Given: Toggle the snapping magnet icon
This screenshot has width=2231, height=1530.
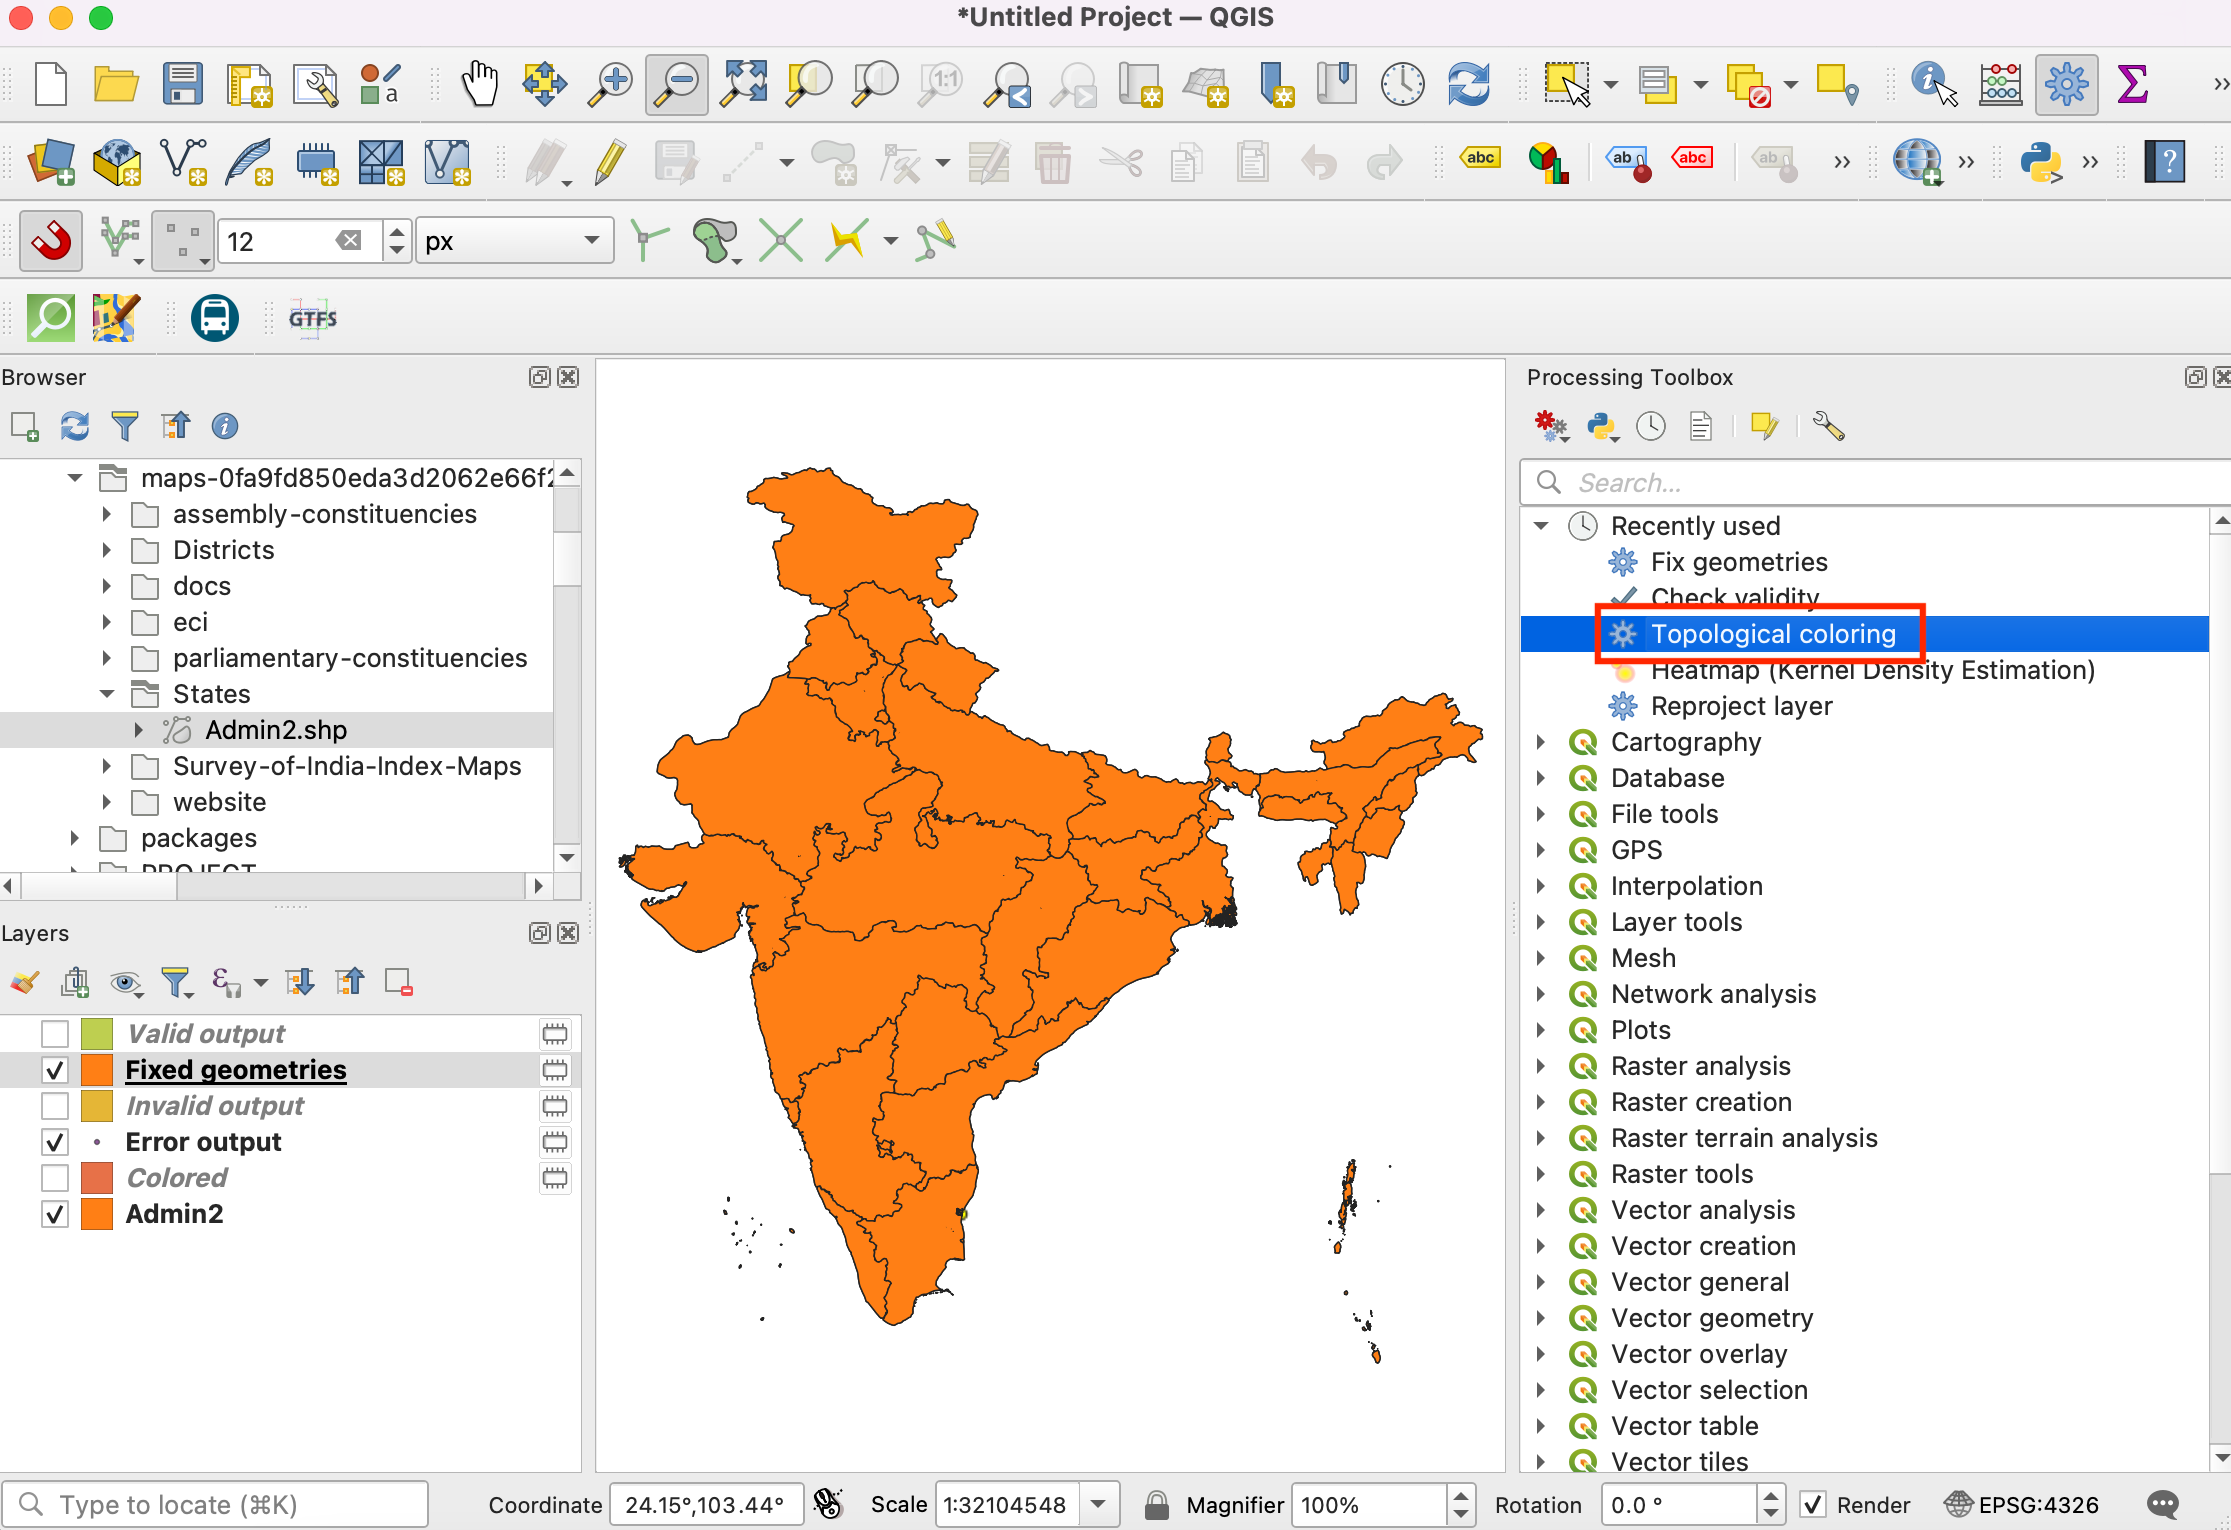Looking at the screenshot, I should click(x=51, y=241).
